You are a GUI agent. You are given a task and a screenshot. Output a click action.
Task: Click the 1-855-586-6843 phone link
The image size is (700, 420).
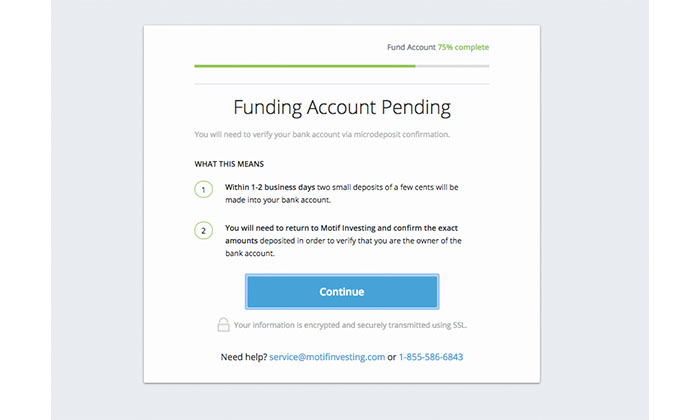tap(431, 357)
